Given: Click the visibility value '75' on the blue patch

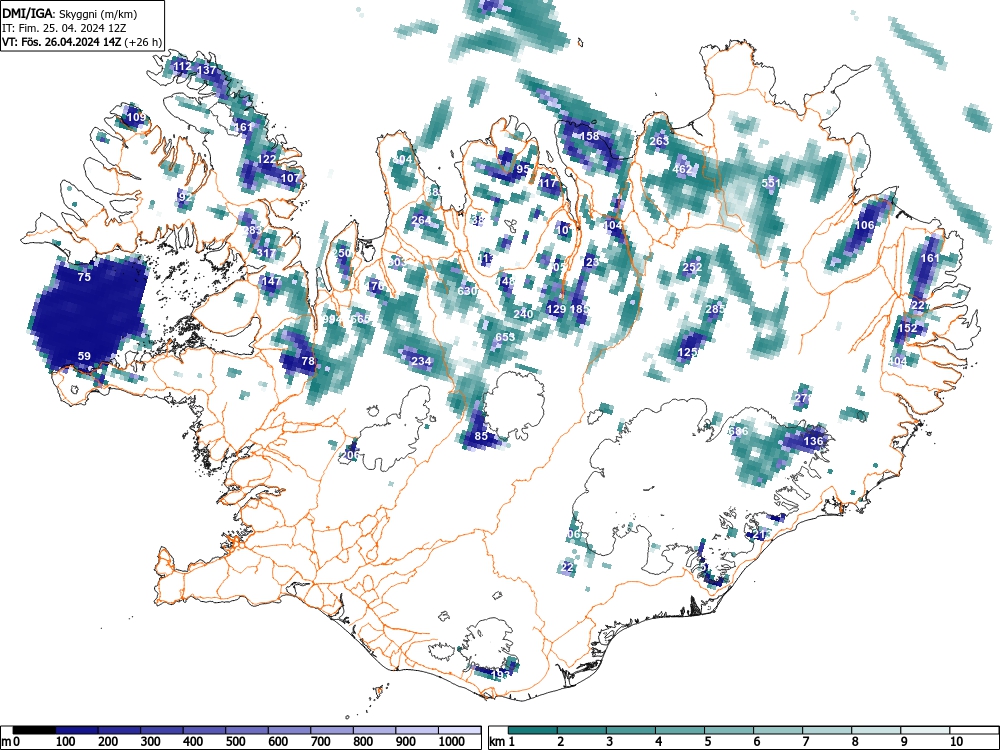Looking at the screenshot, I should [84, 277].
